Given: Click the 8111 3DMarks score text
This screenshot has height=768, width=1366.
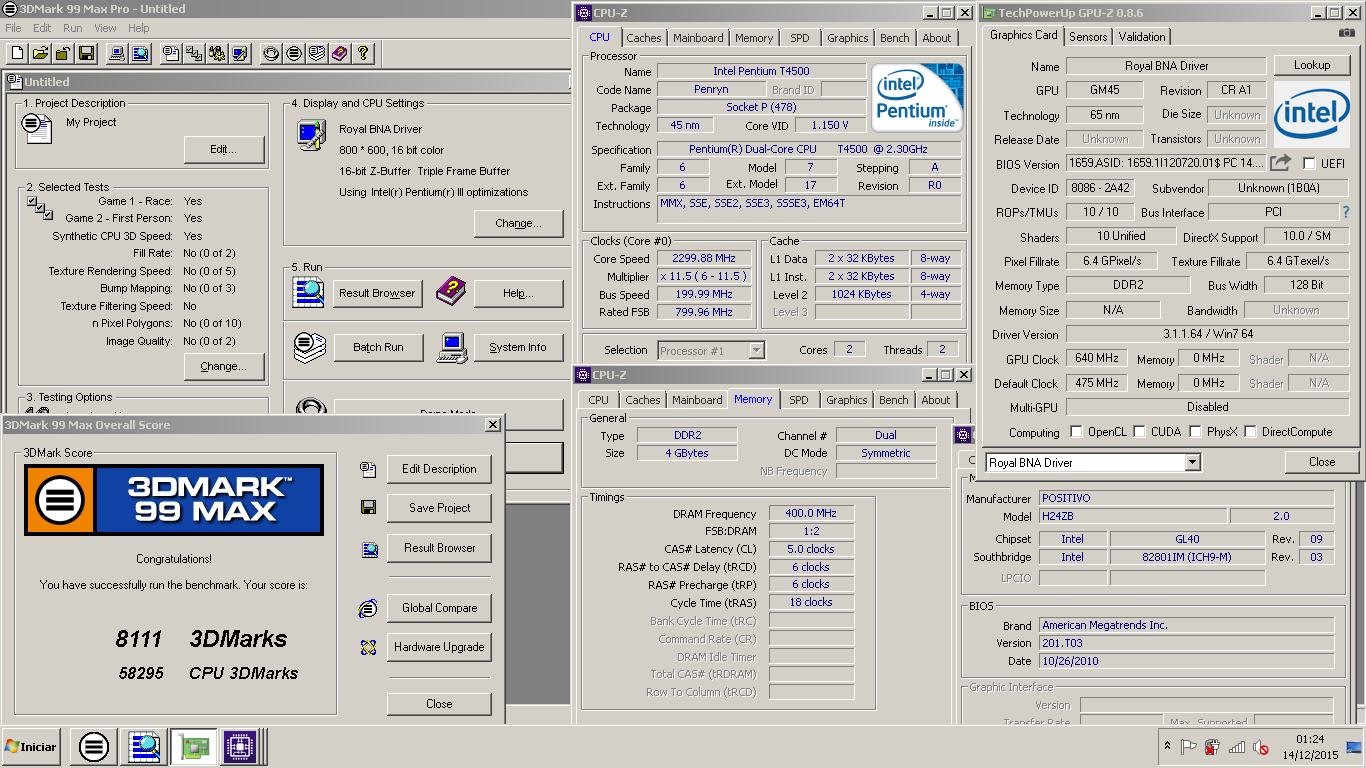Looking at the screenshot, I should pyautogui.click(x=201, y=639).
